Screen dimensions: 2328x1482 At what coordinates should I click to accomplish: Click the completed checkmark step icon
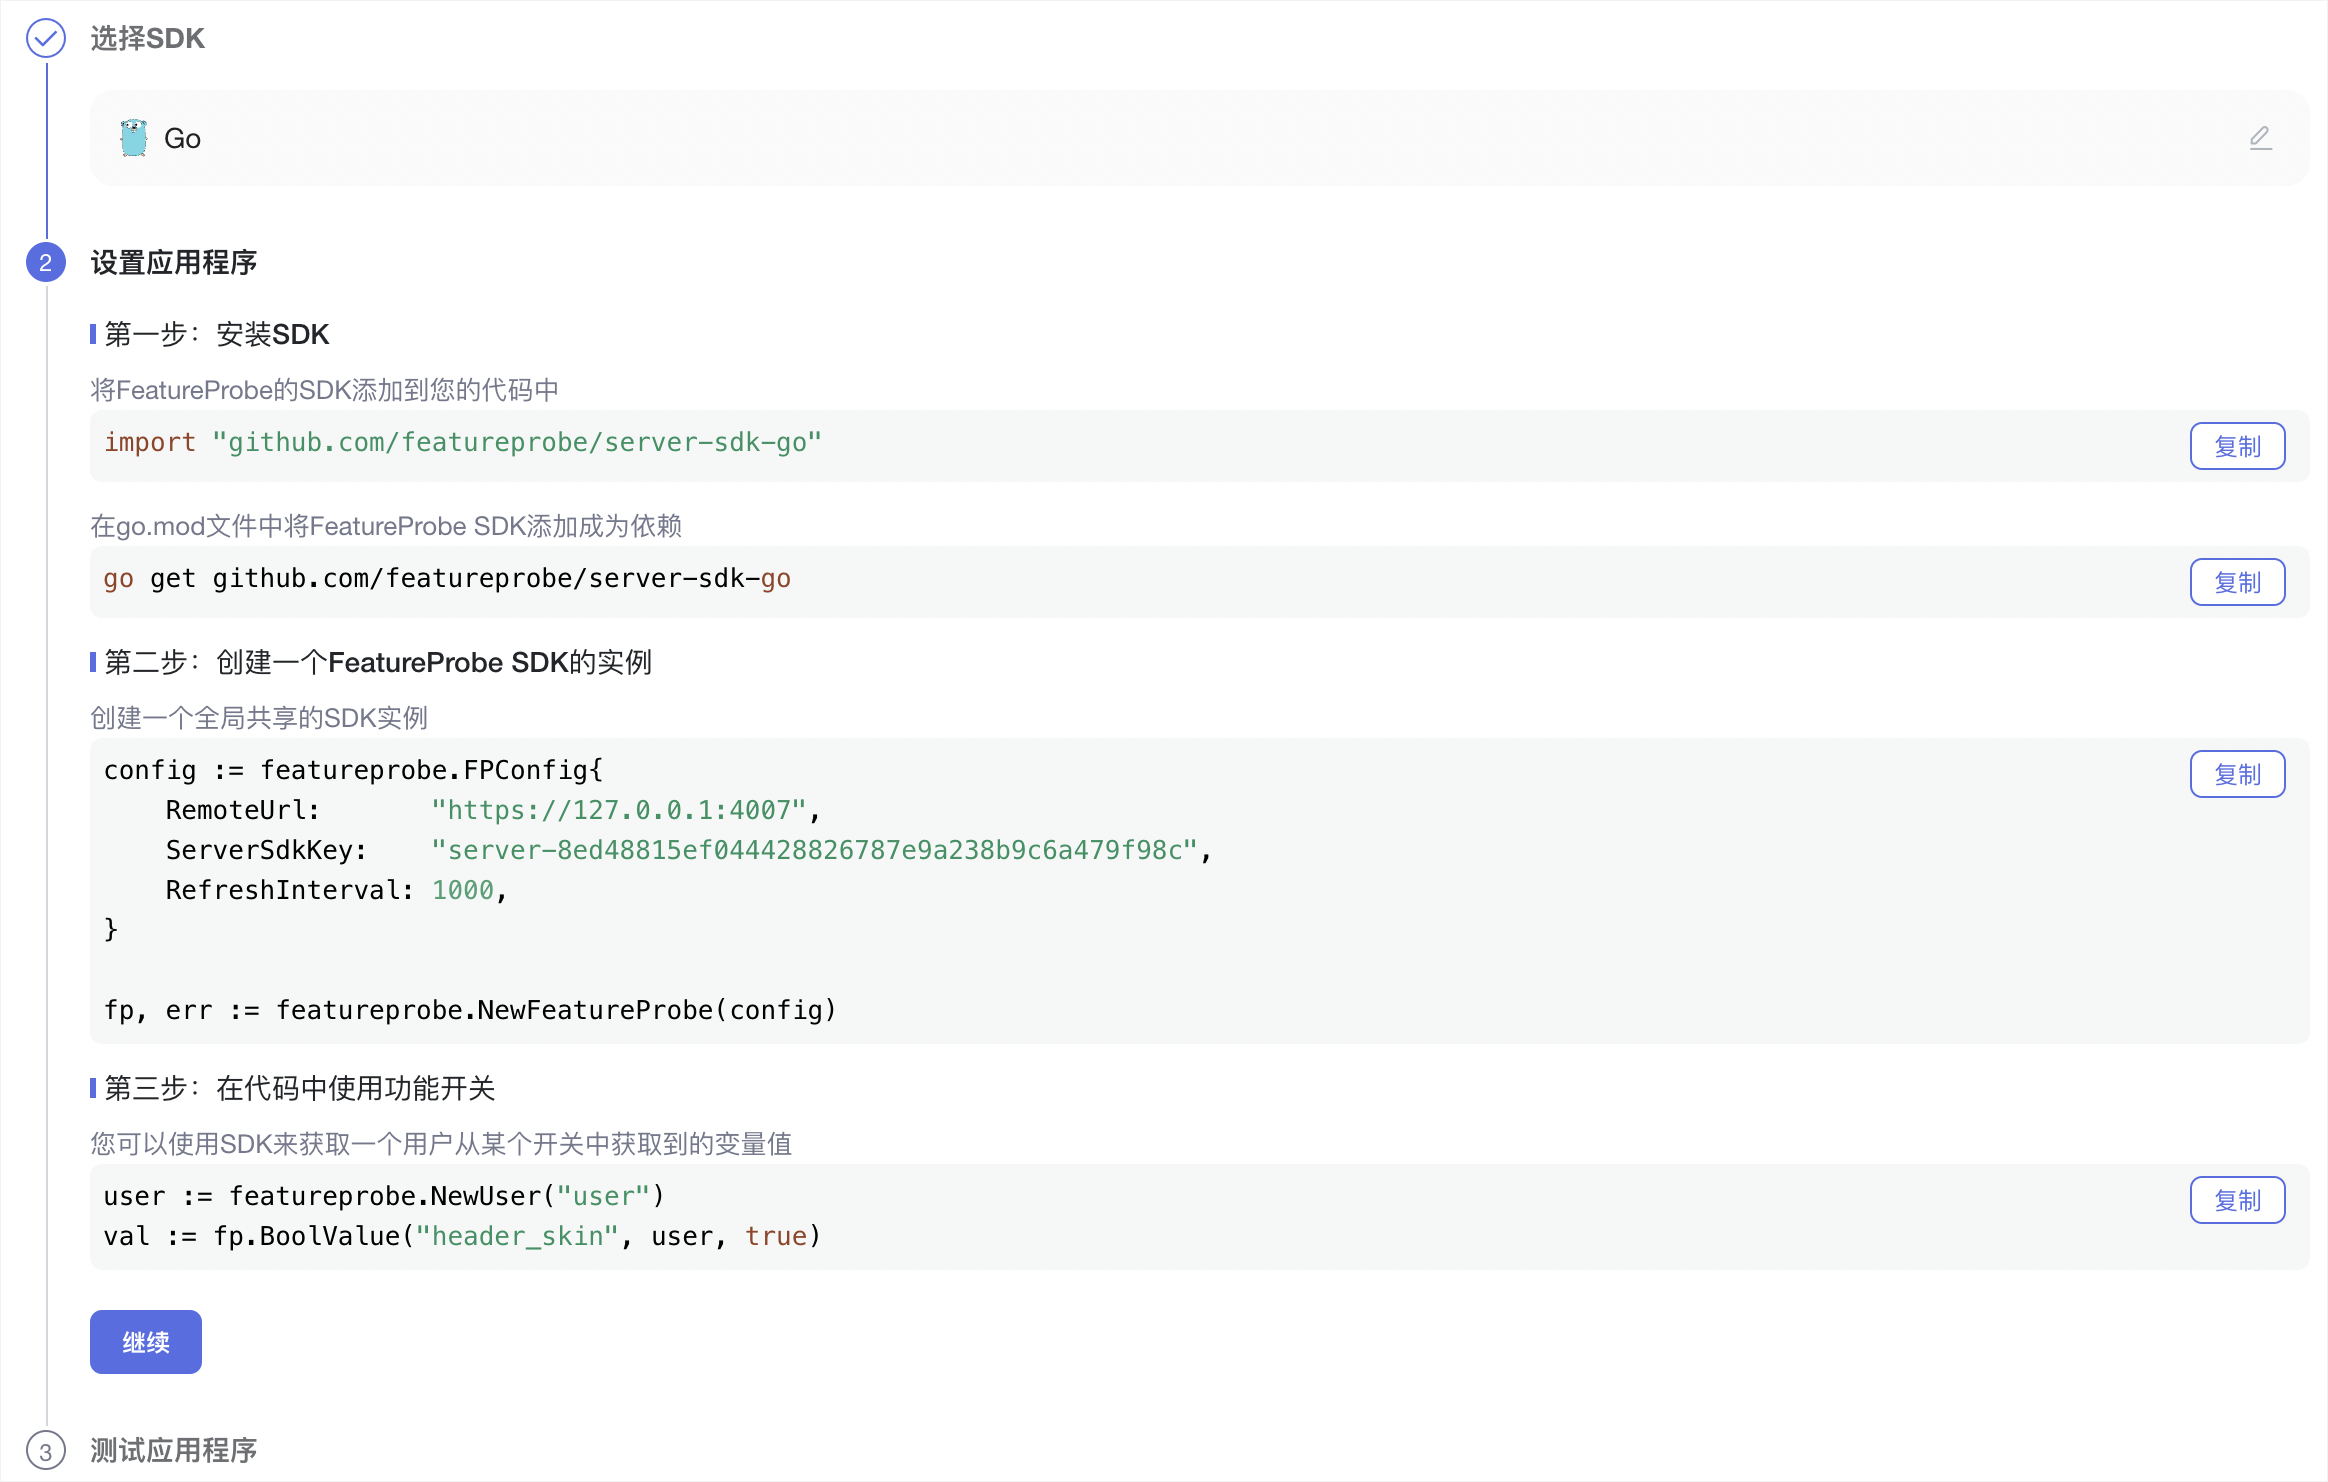[46, 39]
